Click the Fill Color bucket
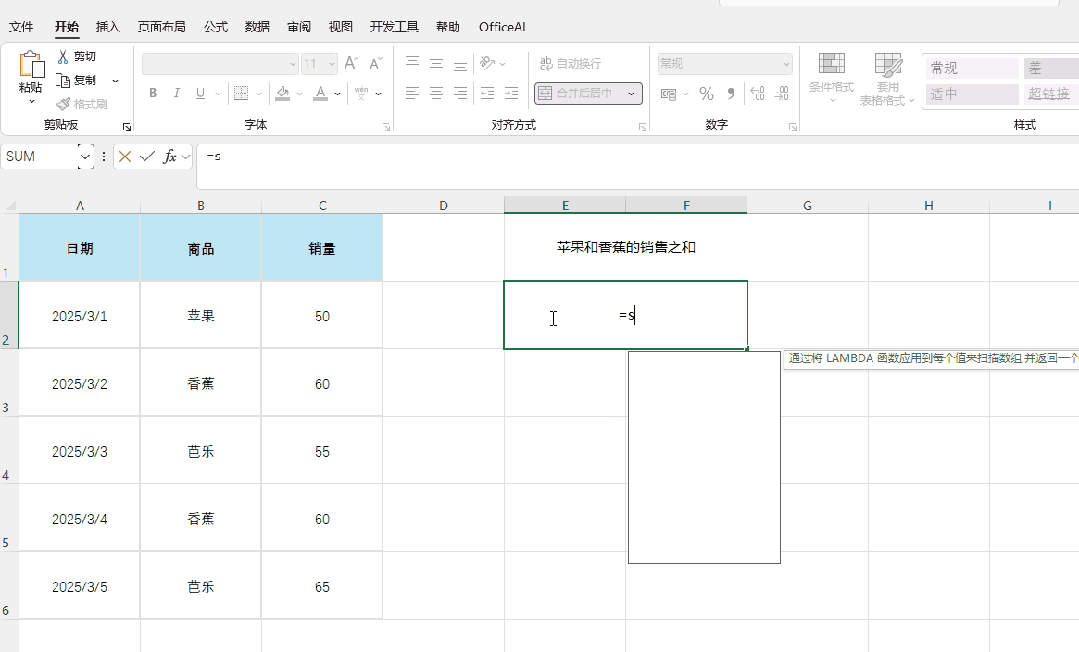 (282, 93)
